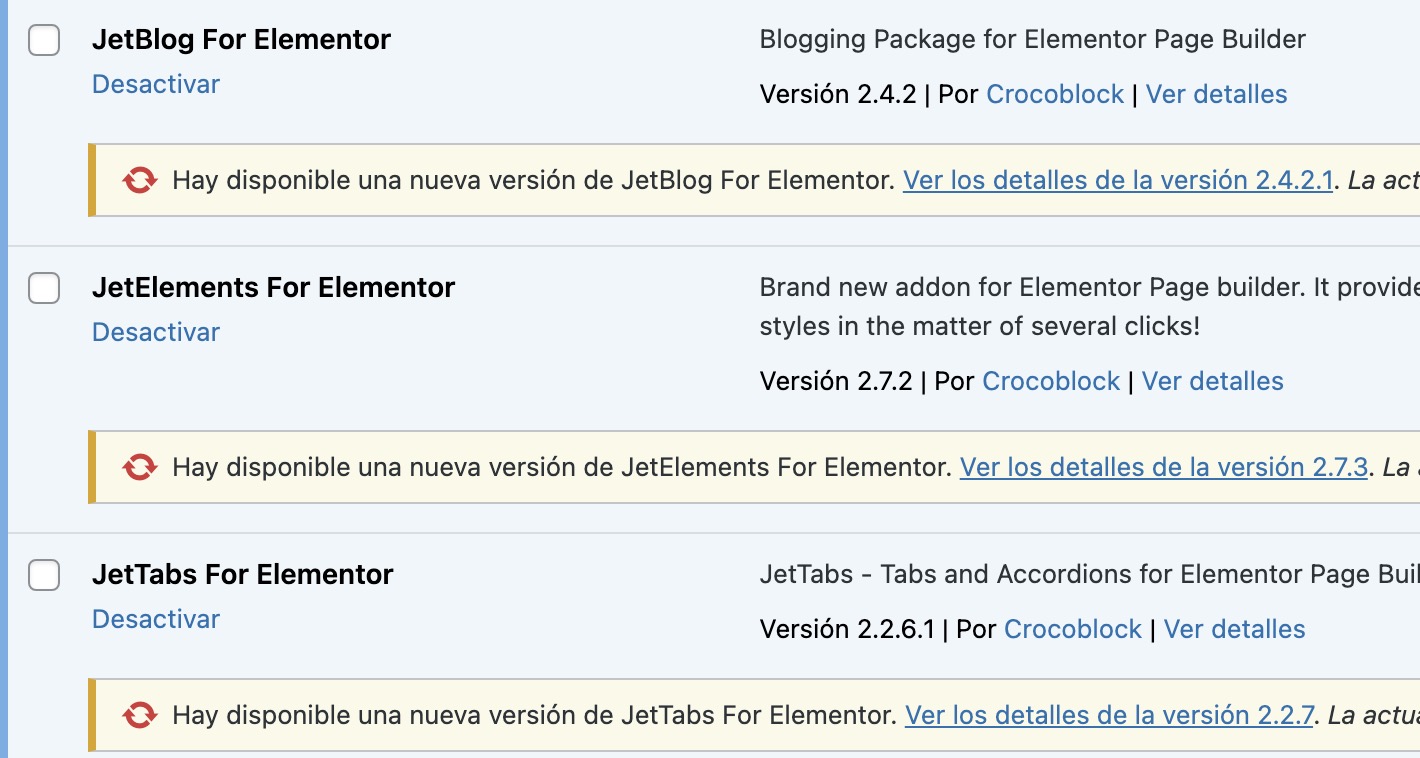Click the JetElements update refresh icon

pyautogui.click(x=140, y=467)
